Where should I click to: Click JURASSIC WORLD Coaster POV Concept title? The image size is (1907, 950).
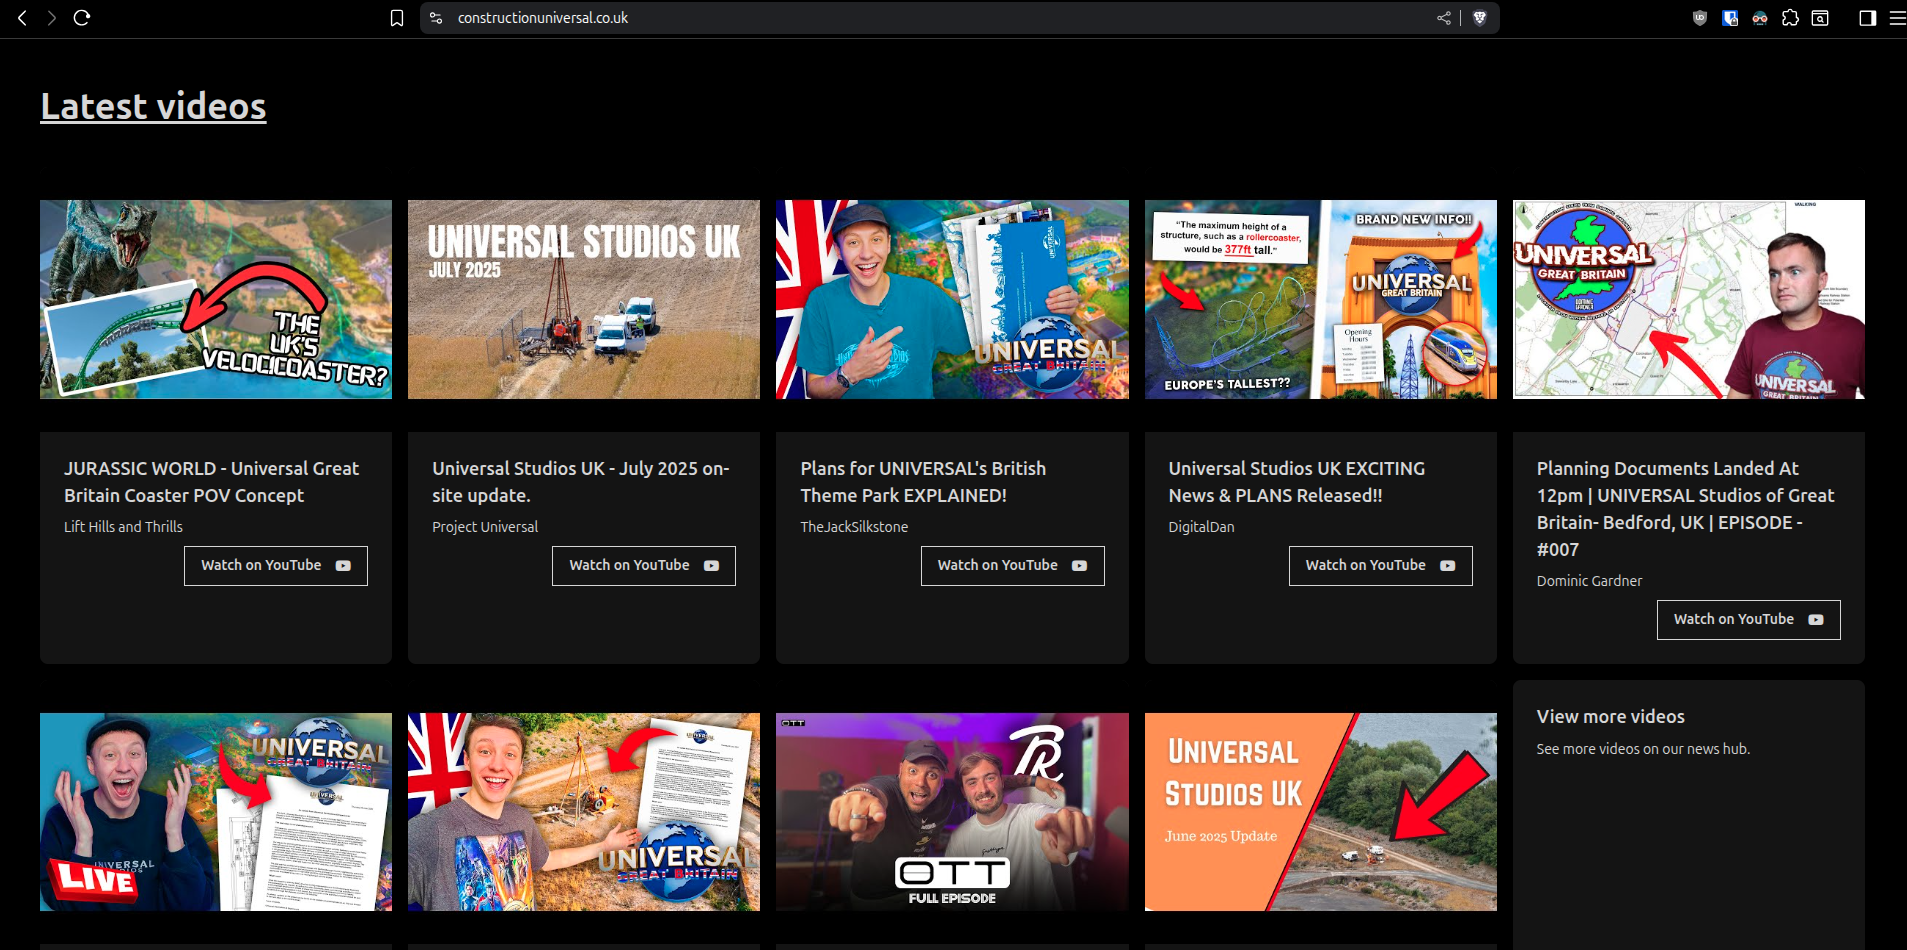click(x=212, y=482)
